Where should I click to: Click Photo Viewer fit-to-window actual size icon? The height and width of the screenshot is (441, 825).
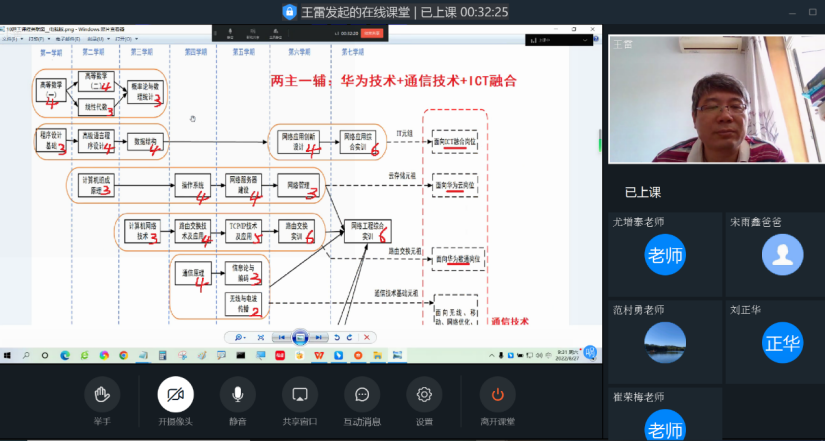tap(261, 337)
